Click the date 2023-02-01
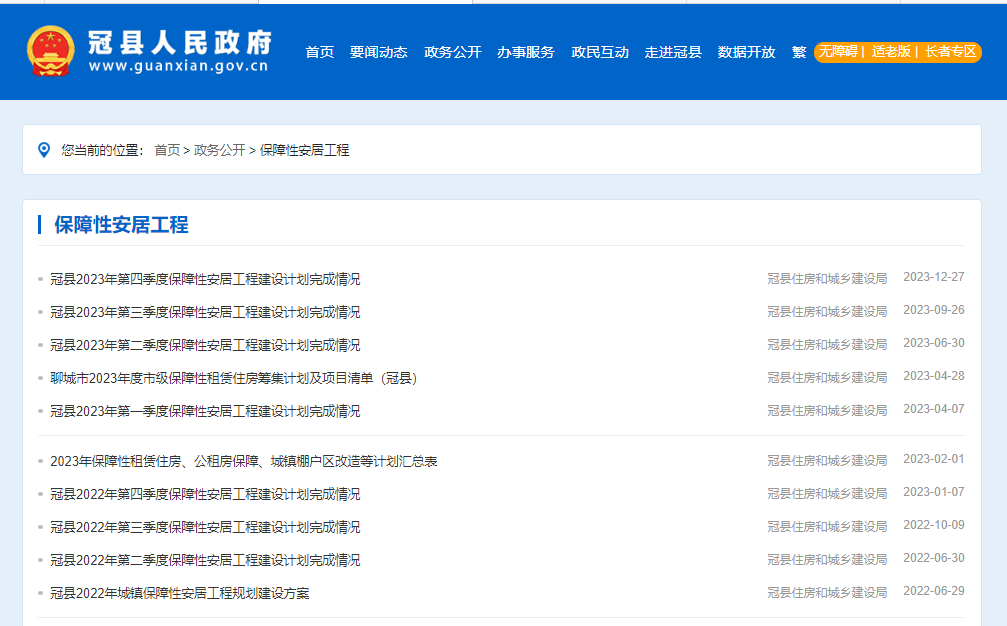Viewport: 1007px width, 626px height. (x=934, y=459)
